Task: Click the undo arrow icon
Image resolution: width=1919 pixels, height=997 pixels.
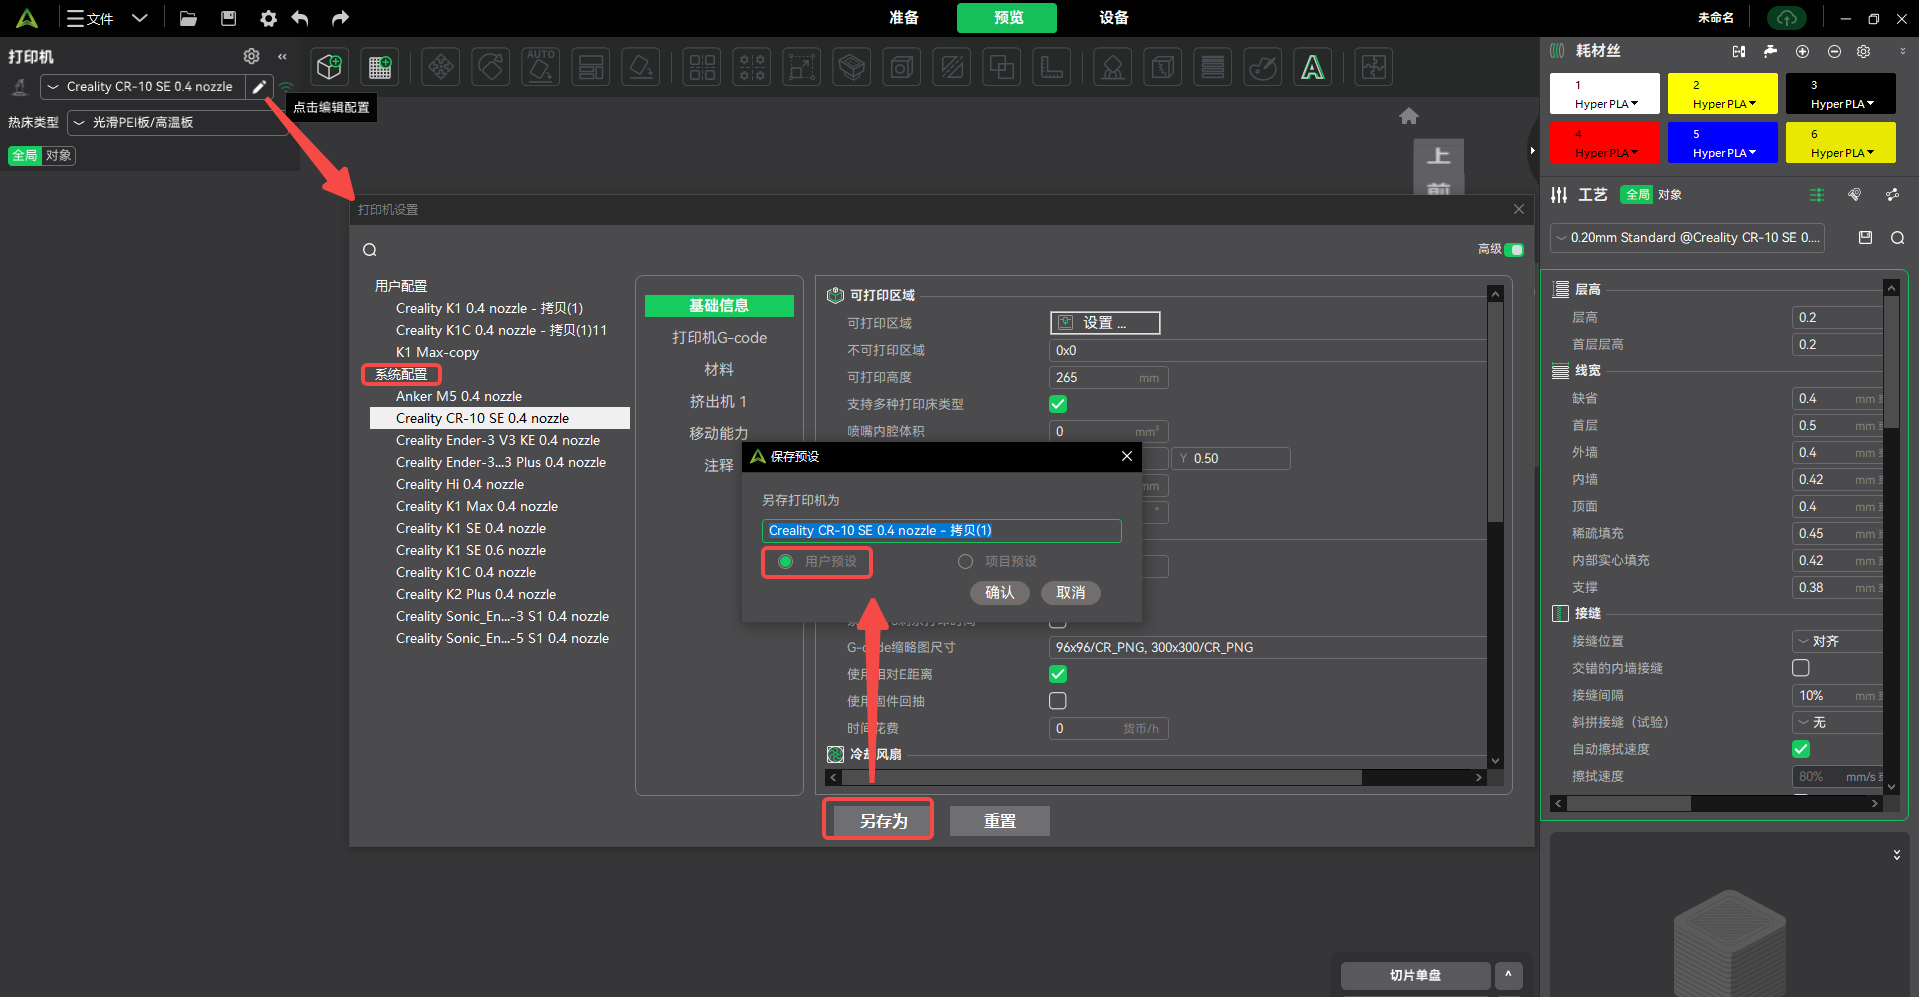Action: pyautogui.click(x=300, y=18)
